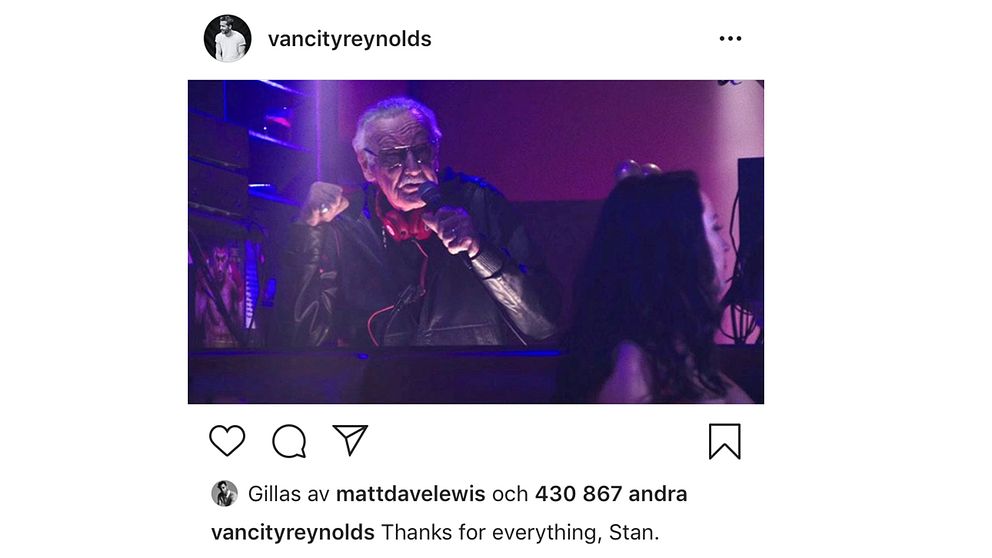Save the post with the bookmark icon
The height and width of the screenshot is (558, 992).
click(x=724, y=441)
